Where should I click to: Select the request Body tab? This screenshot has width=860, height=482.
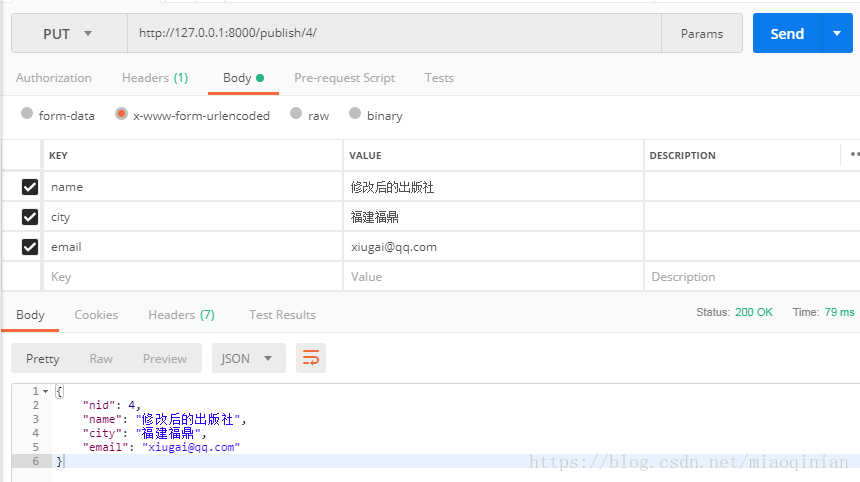[x=243, y=78]
